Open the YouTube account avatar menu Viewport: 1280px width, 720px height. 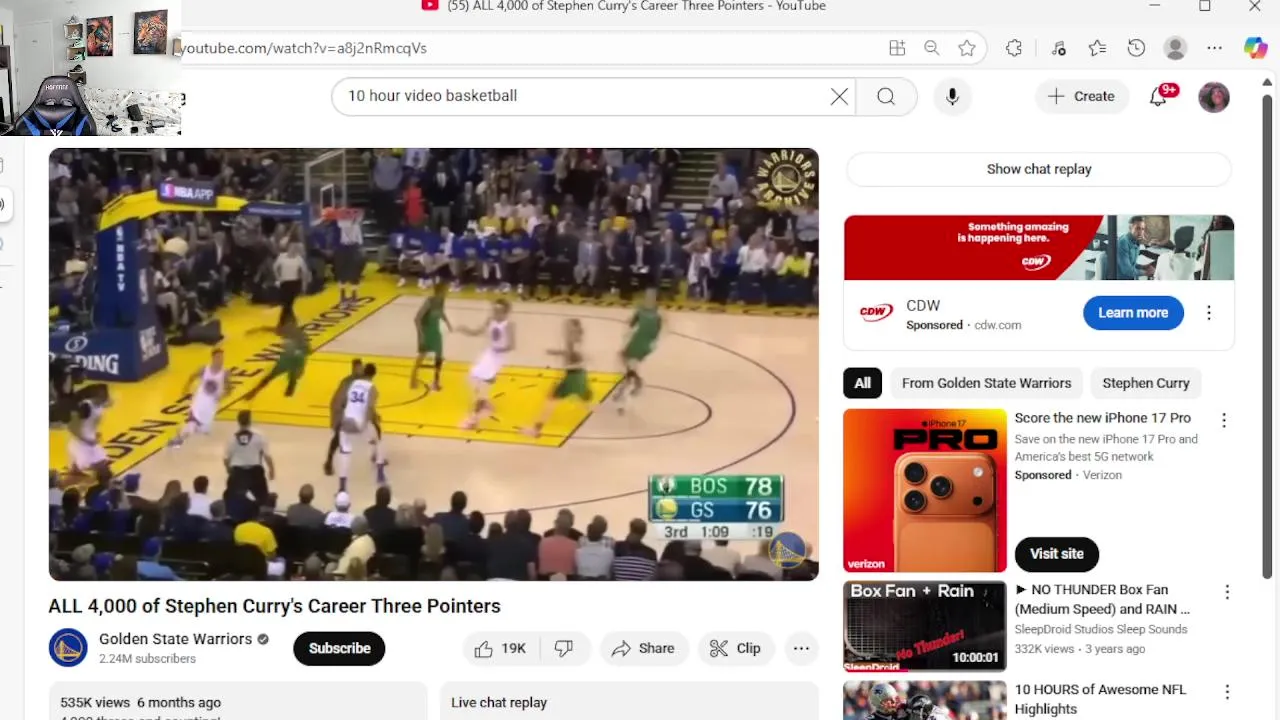[x=1213, y=97]
